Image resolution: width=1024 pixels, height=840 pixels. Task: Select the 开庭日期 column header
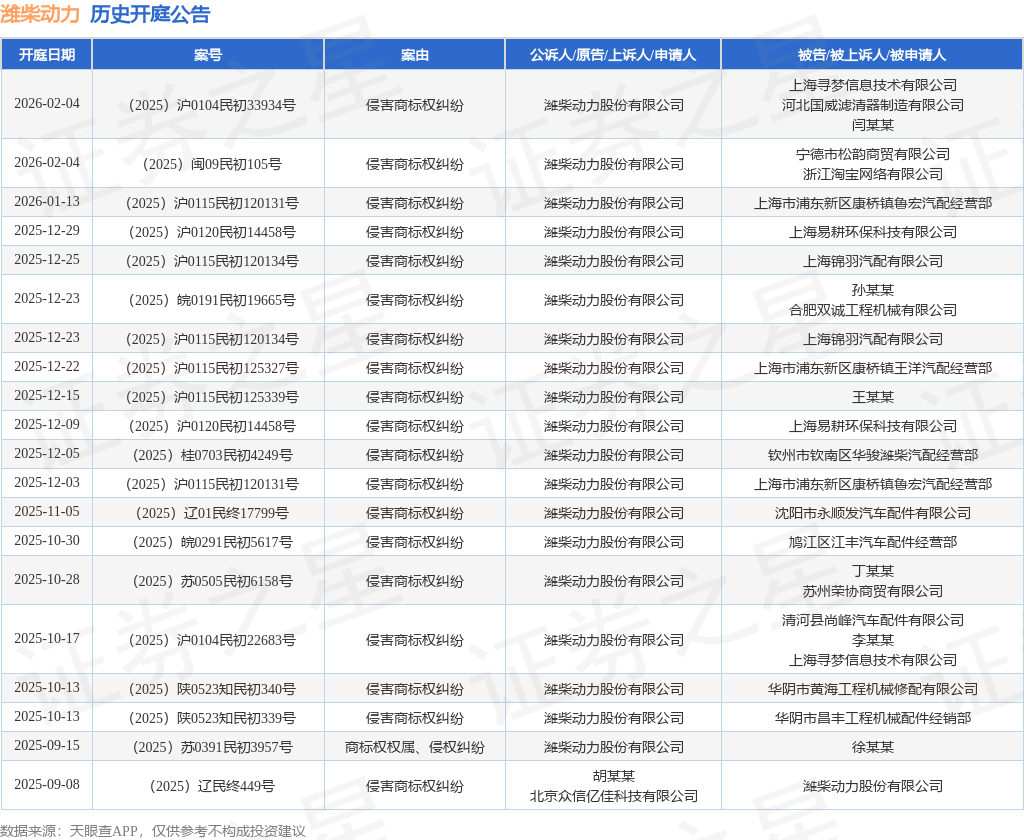pyautogui.click(x=46, y=55)
